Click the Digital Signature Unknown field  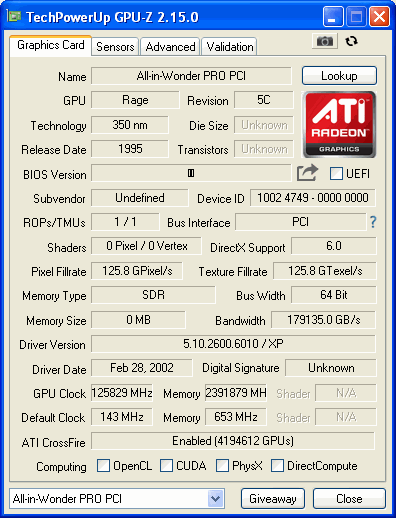[331, 368]
